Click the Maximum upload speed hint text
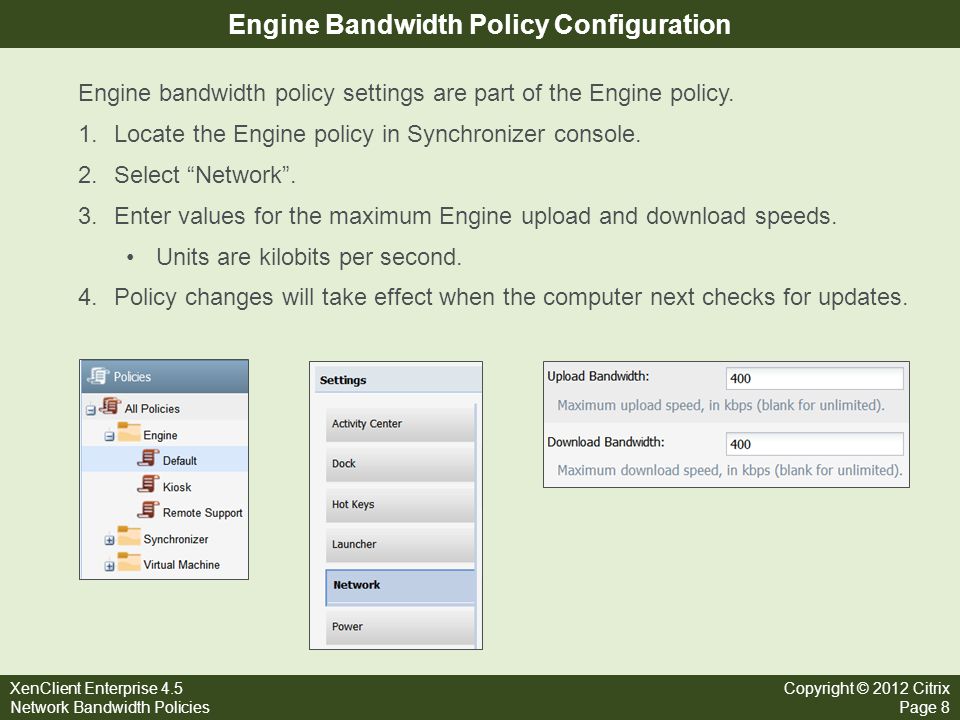This screenshot has width=960, height=720. coord(721,405)
